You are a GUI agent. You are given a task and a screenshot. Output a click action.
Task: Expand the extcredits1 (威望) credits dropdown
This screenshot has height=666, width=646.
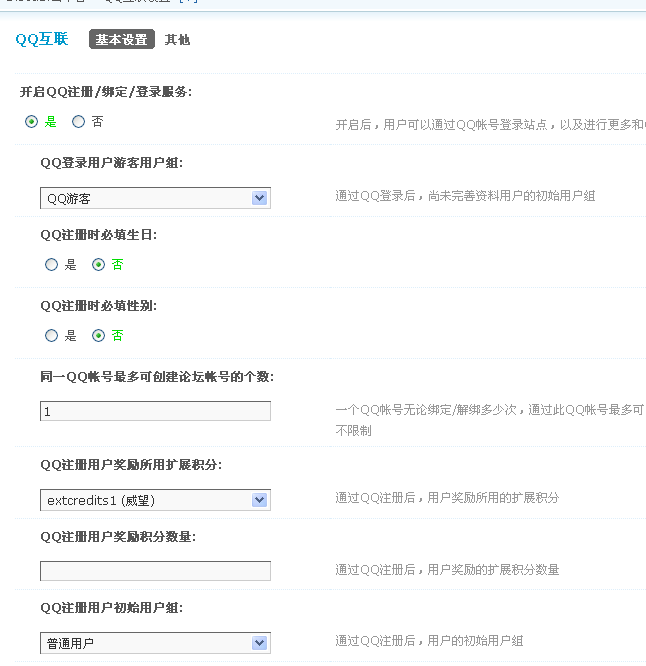point(145,500)
